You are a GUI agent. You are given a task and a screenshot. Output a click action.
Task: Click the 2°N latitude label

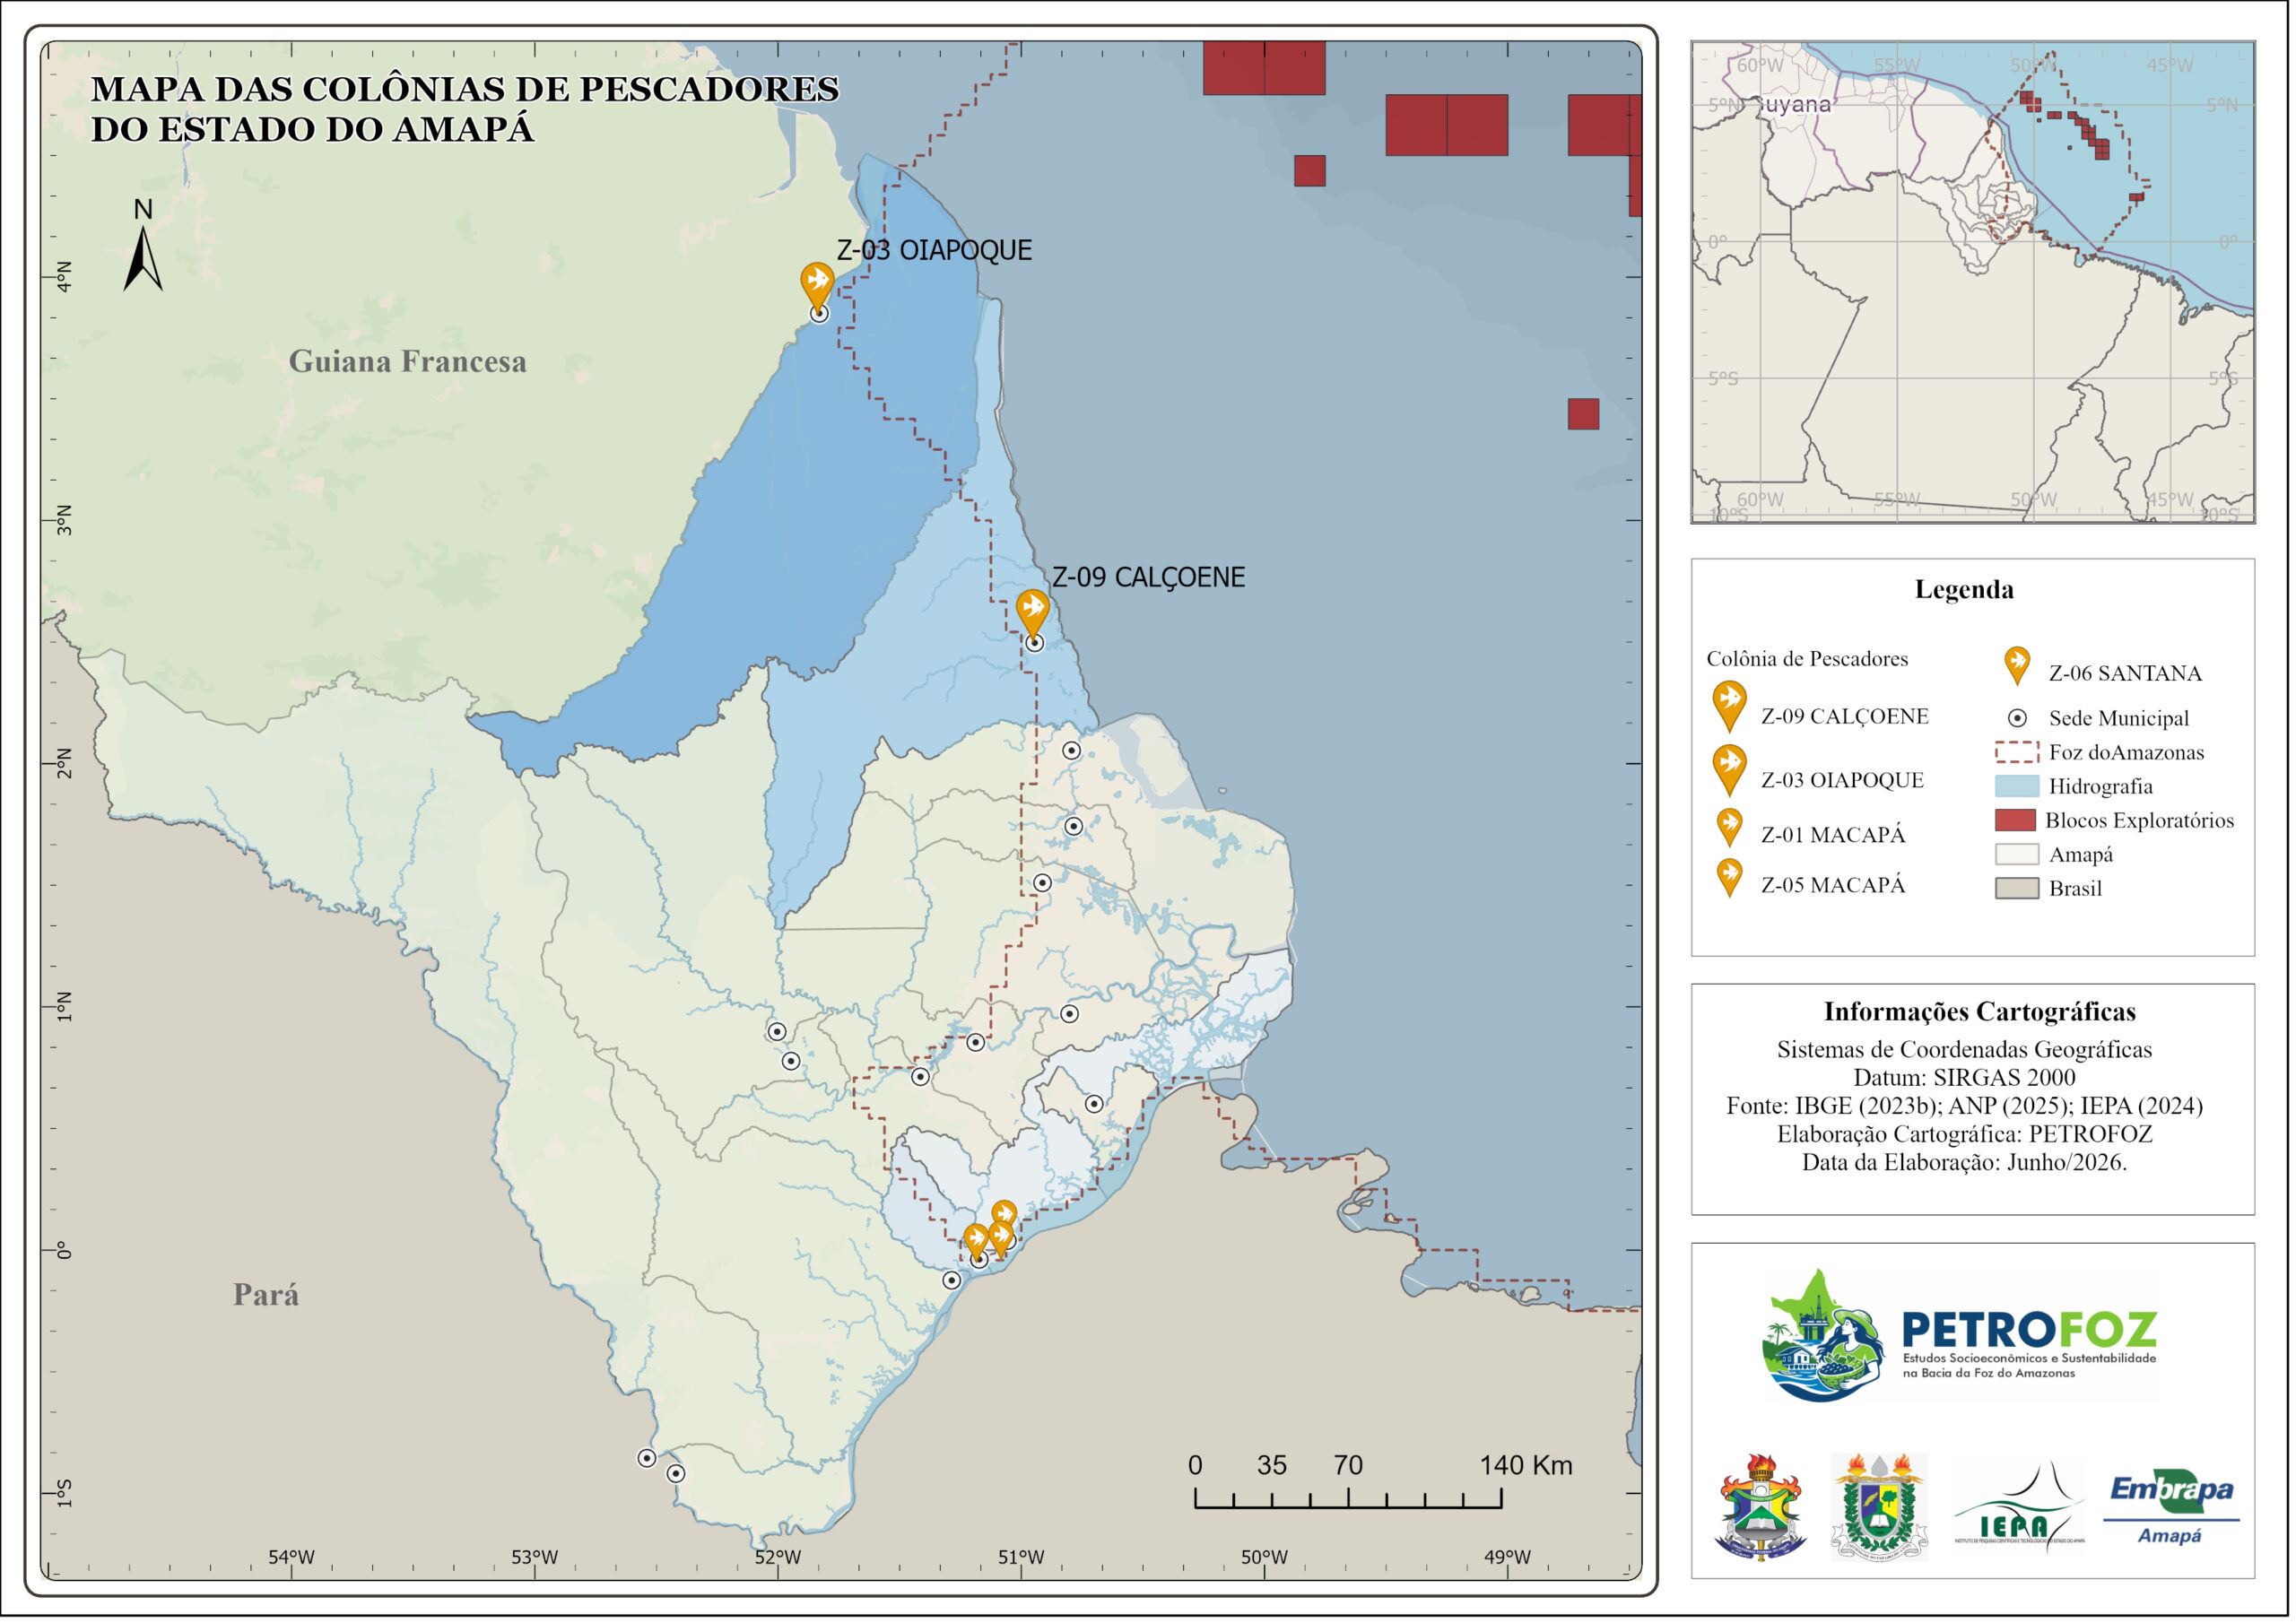[x=65, y=764]
